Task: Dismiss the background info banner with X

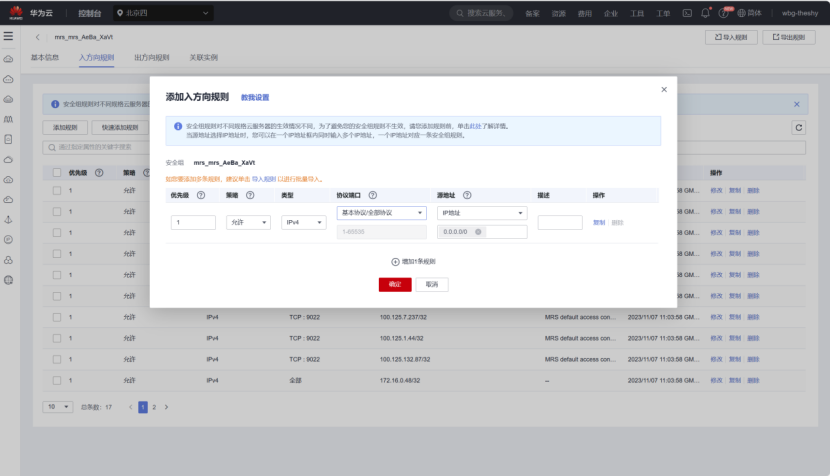Action: click(797, 104)
